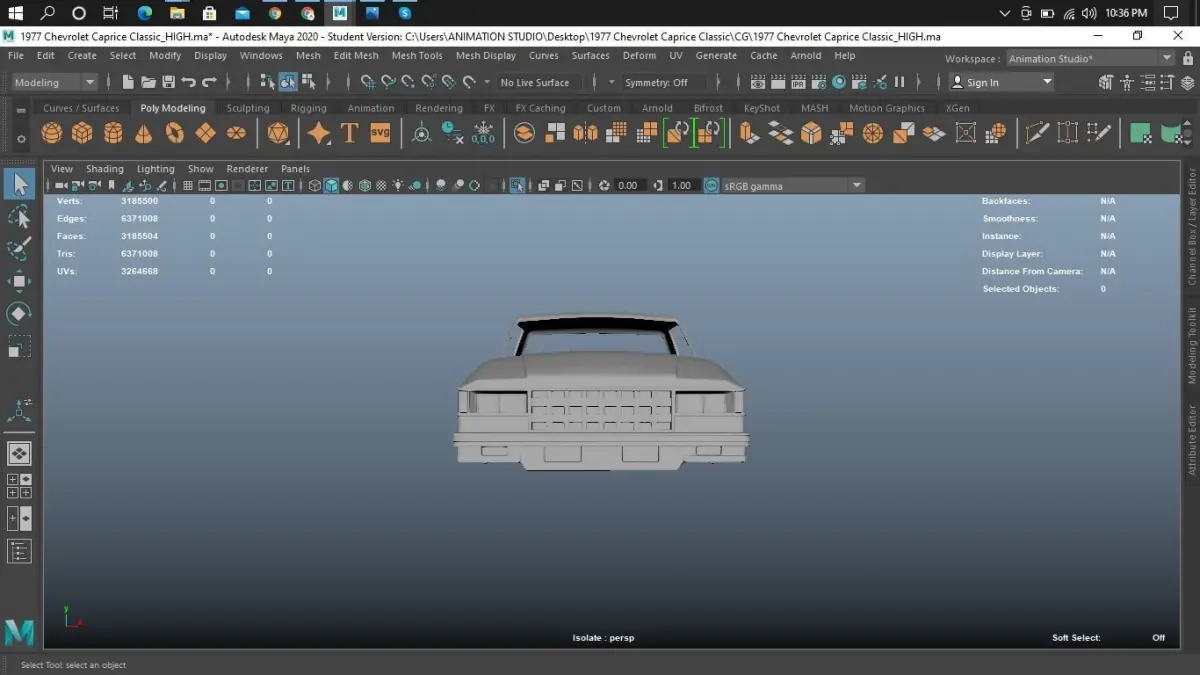Click the Select Tool arrow in toolbox

click(19, 184)
